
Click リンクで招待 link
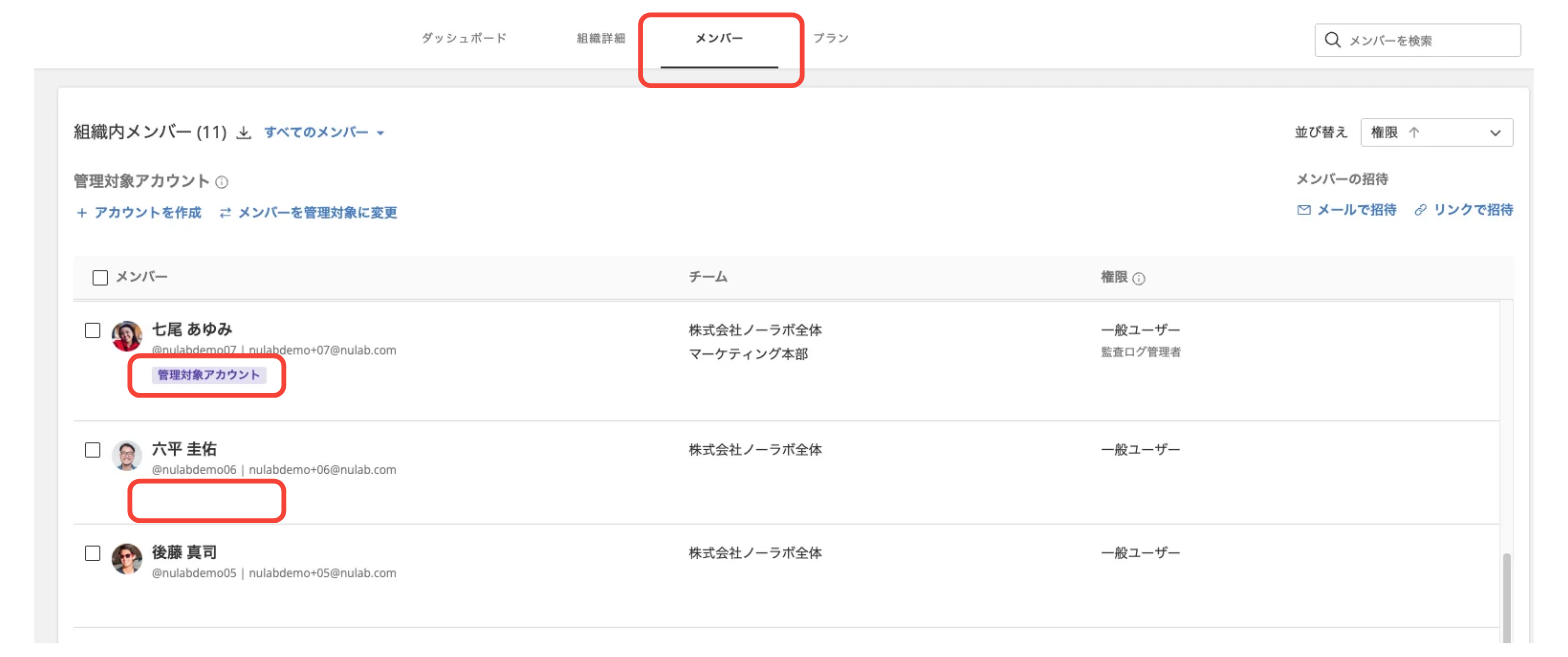(x=1464, y=210)
